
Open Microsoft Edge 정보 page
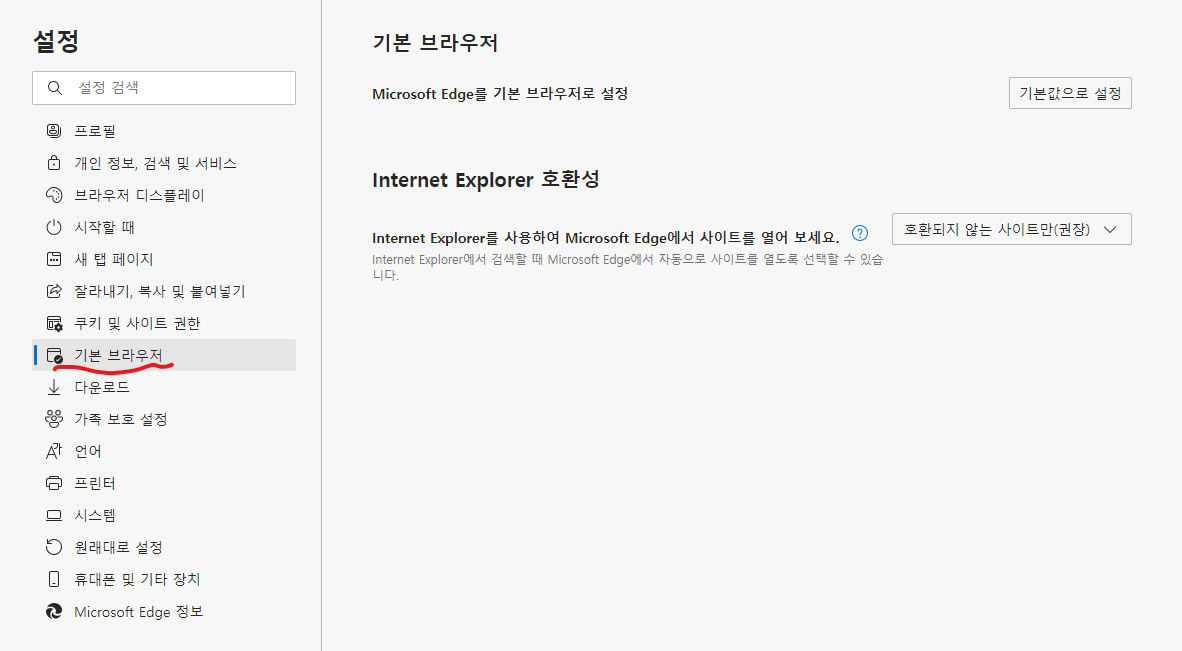(164, 611)
